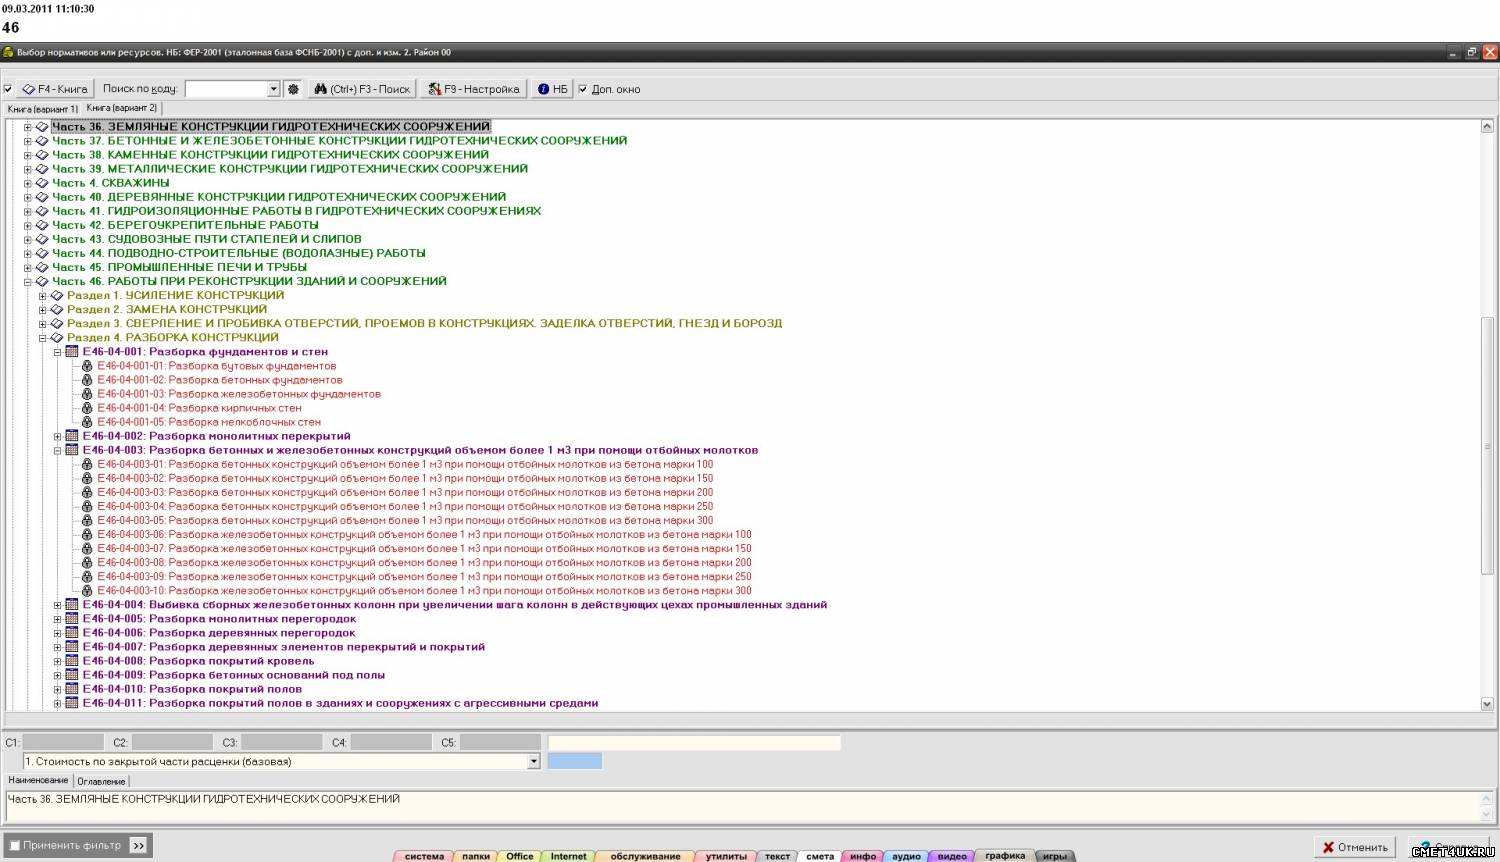This screenshot has width=1500, height=862.
Task: Click the norm icon of E46-04-001-01
Action: (87, 366)
